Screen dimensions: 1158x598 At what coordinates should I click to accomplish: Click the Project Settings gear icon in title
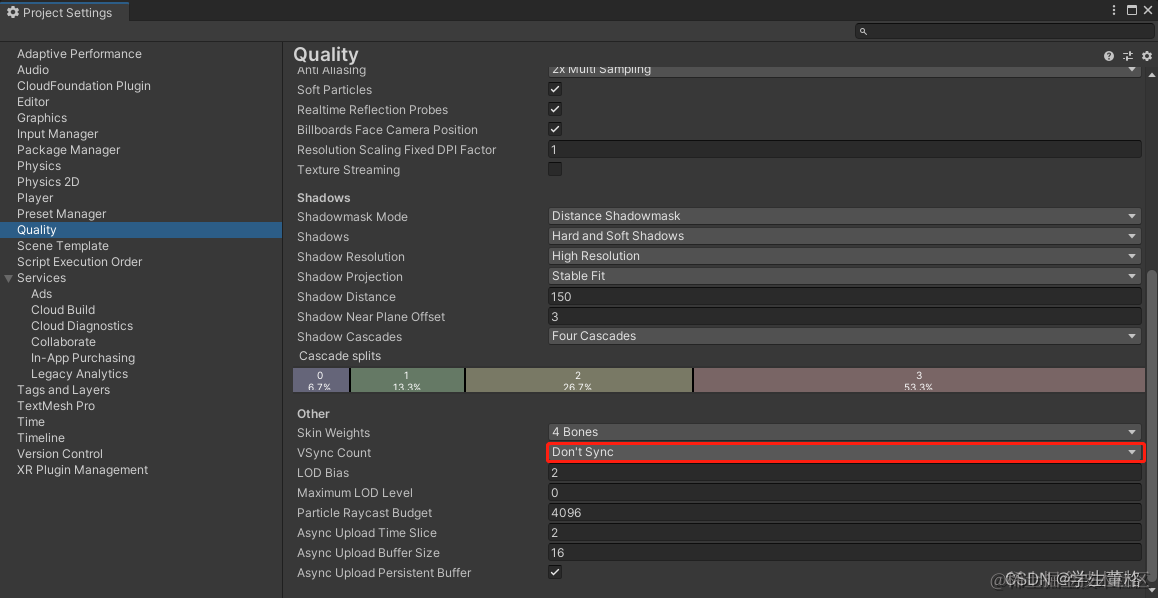coord(13,12)
